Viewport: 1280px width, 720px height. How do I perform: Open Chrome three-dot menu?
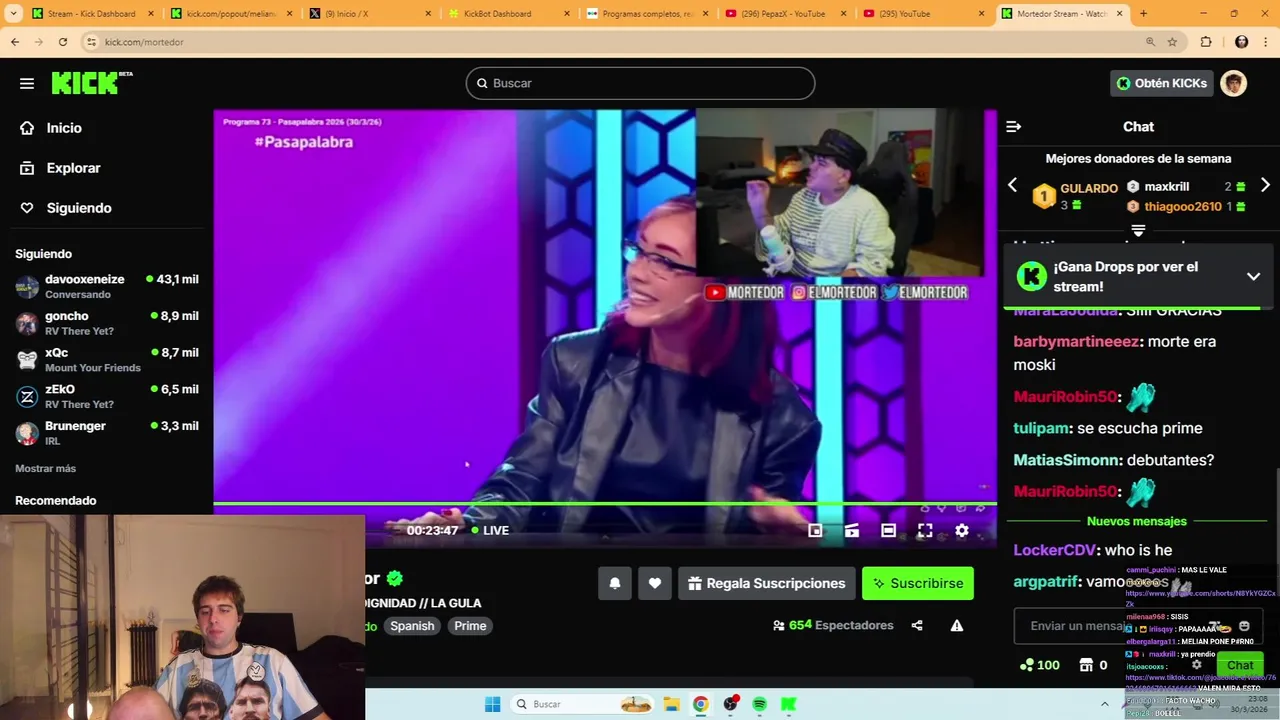(x=1266, y=42)
